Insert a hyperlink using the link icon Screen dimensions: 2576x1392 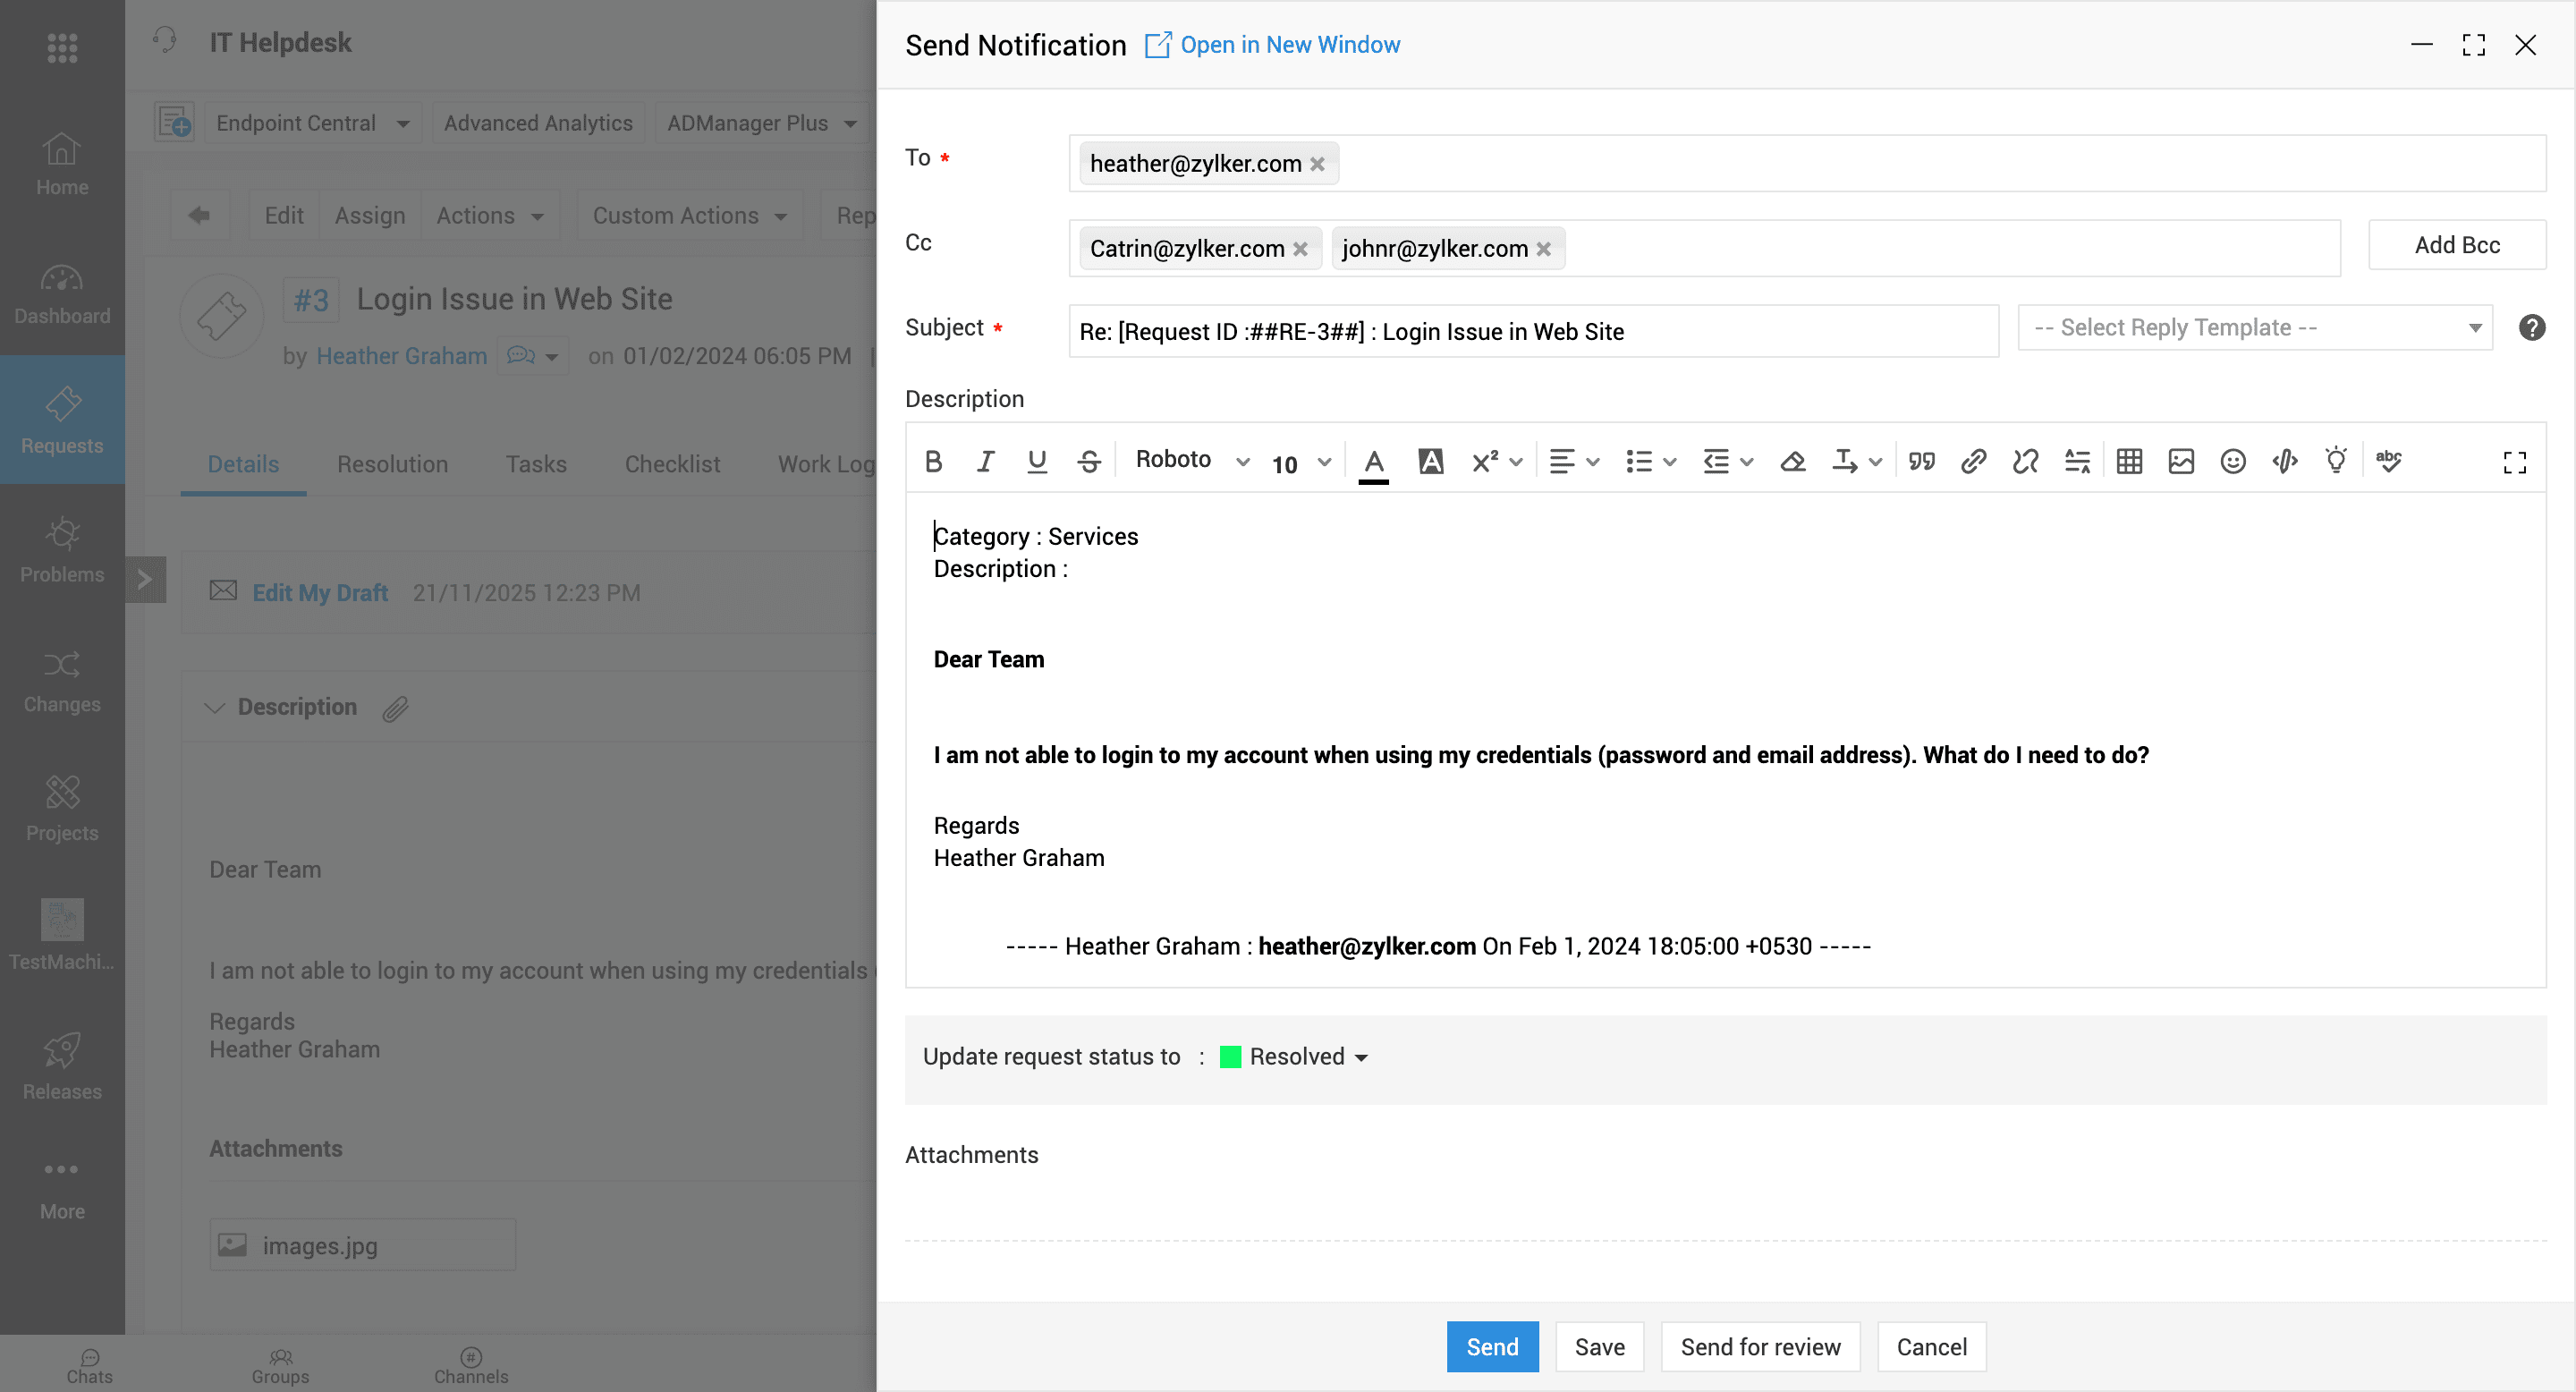(x=1973, y=461)
